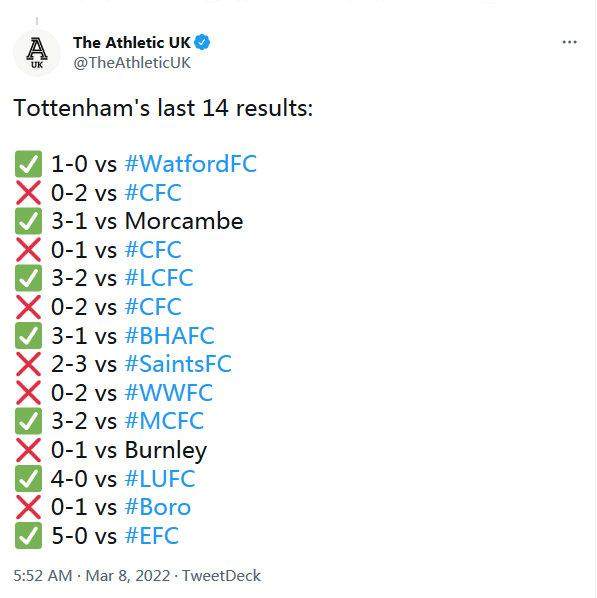Open the 5:52 AM Mar 8, 2022 timestamp

coord(92,576)
